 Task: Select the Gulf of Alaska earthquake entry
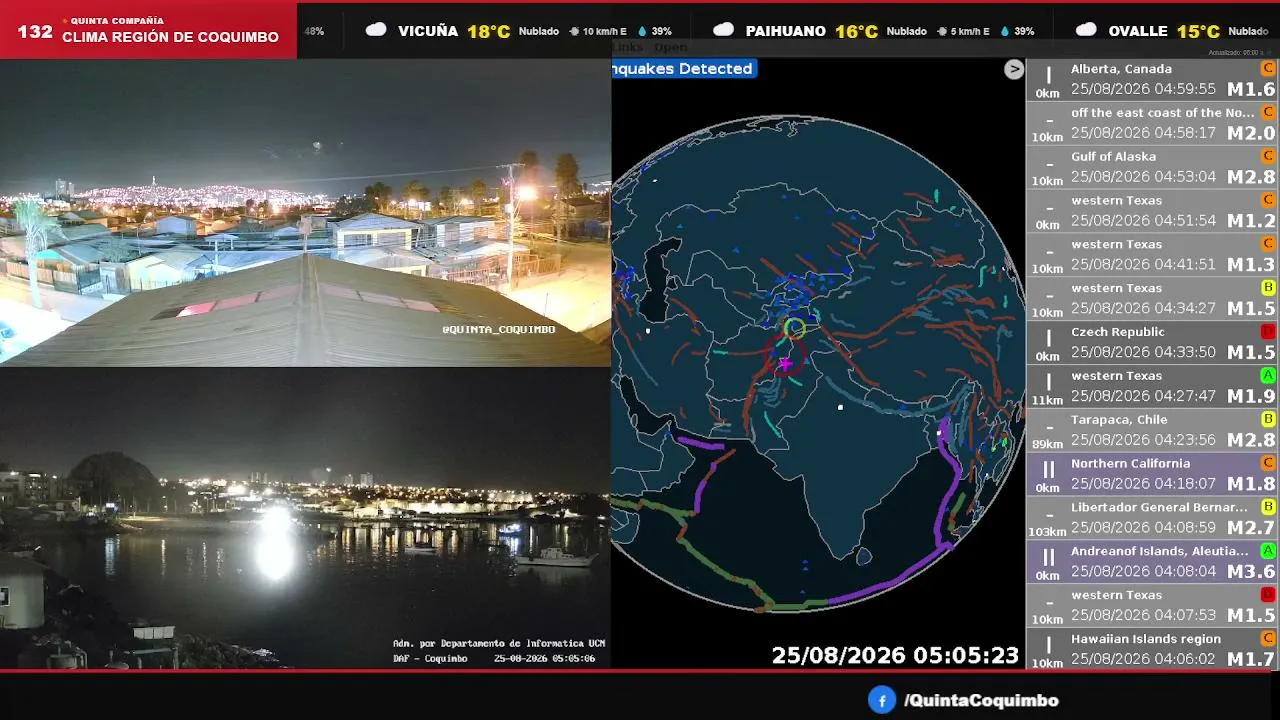1153,168
